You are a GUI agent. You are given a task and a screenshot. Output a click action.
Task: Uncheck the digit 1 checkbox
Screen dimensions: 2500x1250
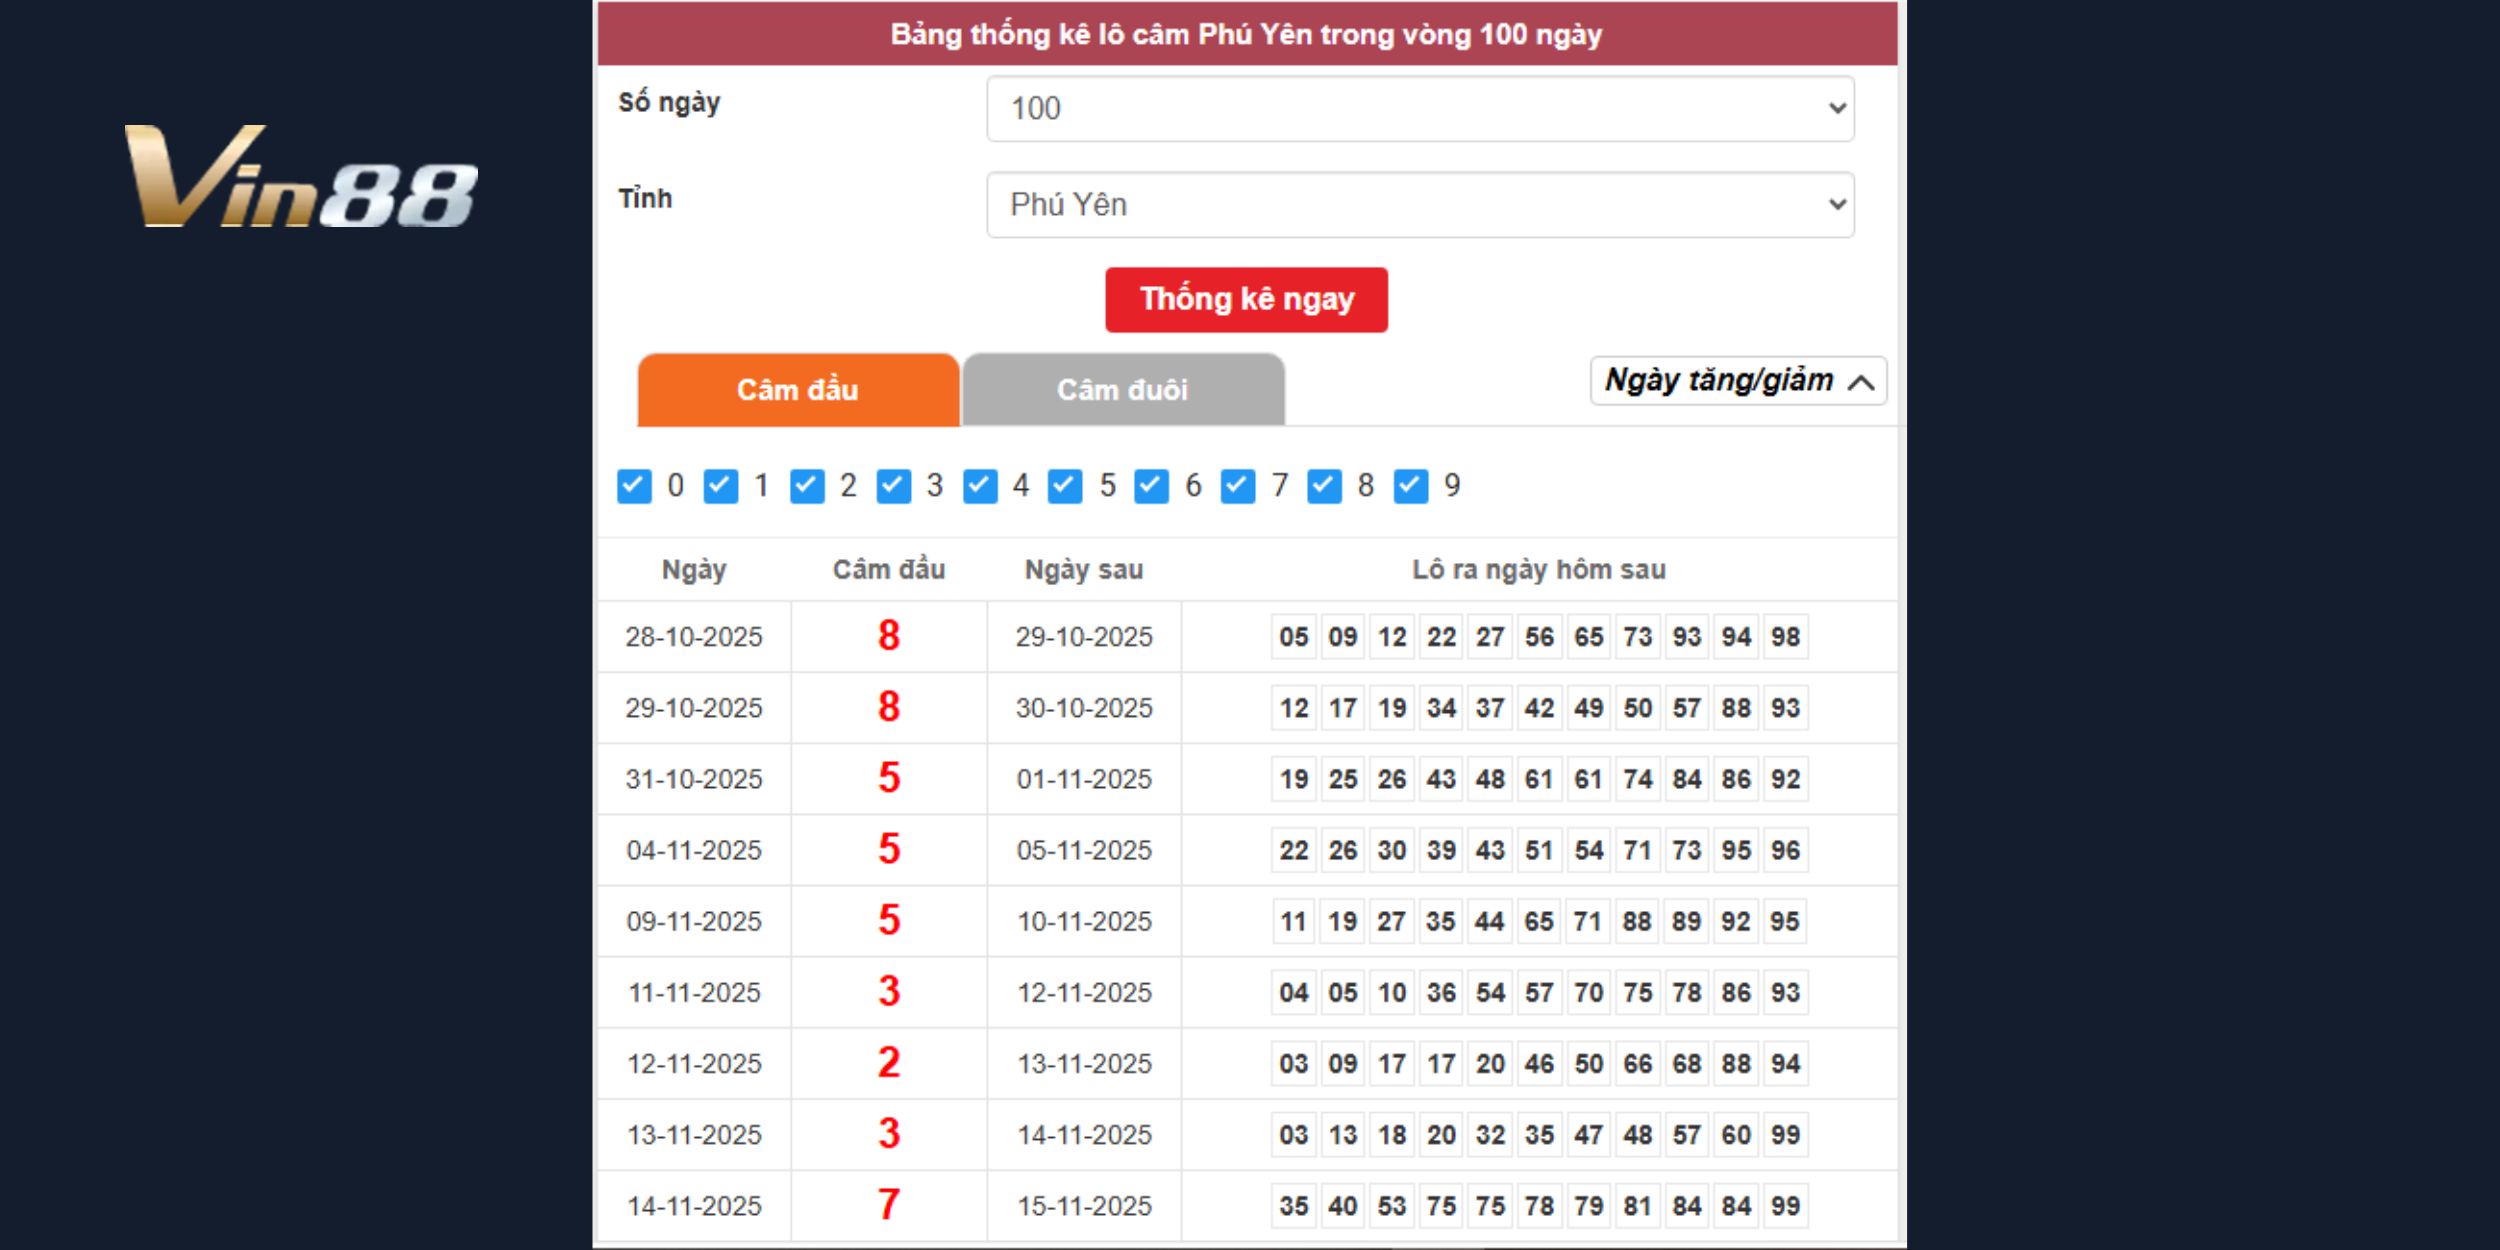point(720,486)
